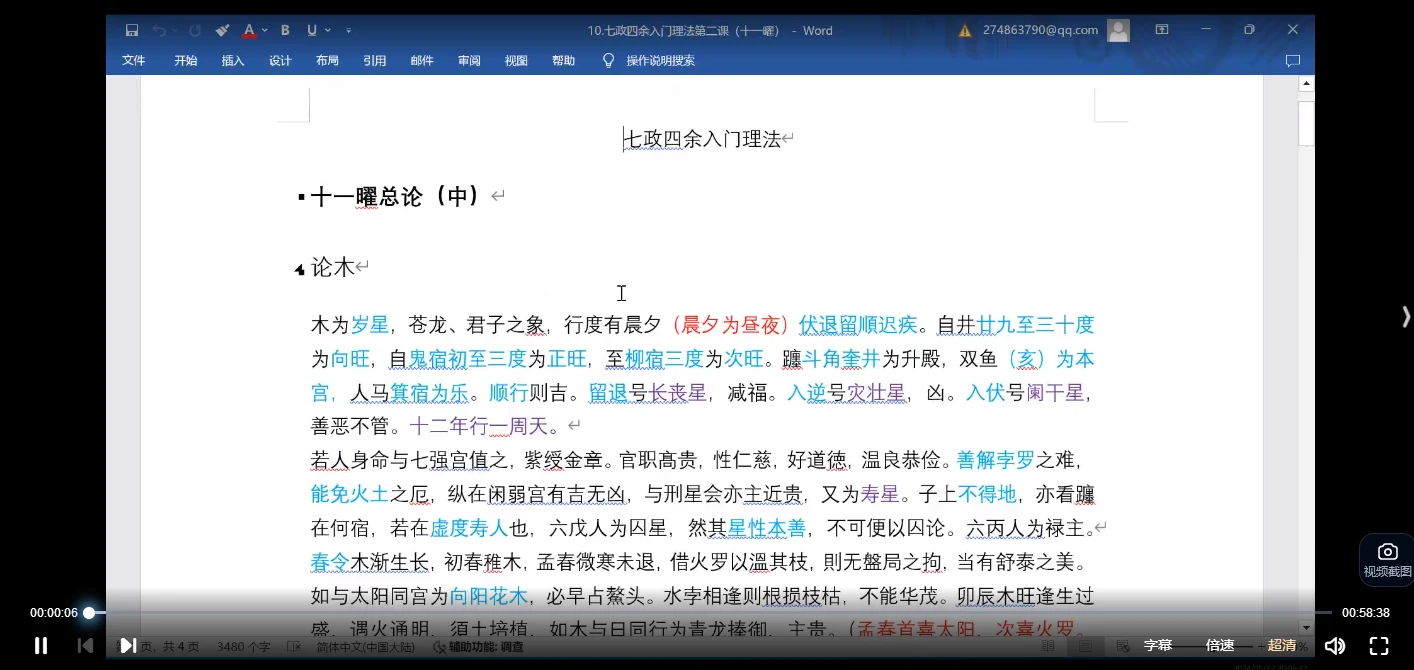Click the Save icon on Quick Access Toolbar

point(132,30)
